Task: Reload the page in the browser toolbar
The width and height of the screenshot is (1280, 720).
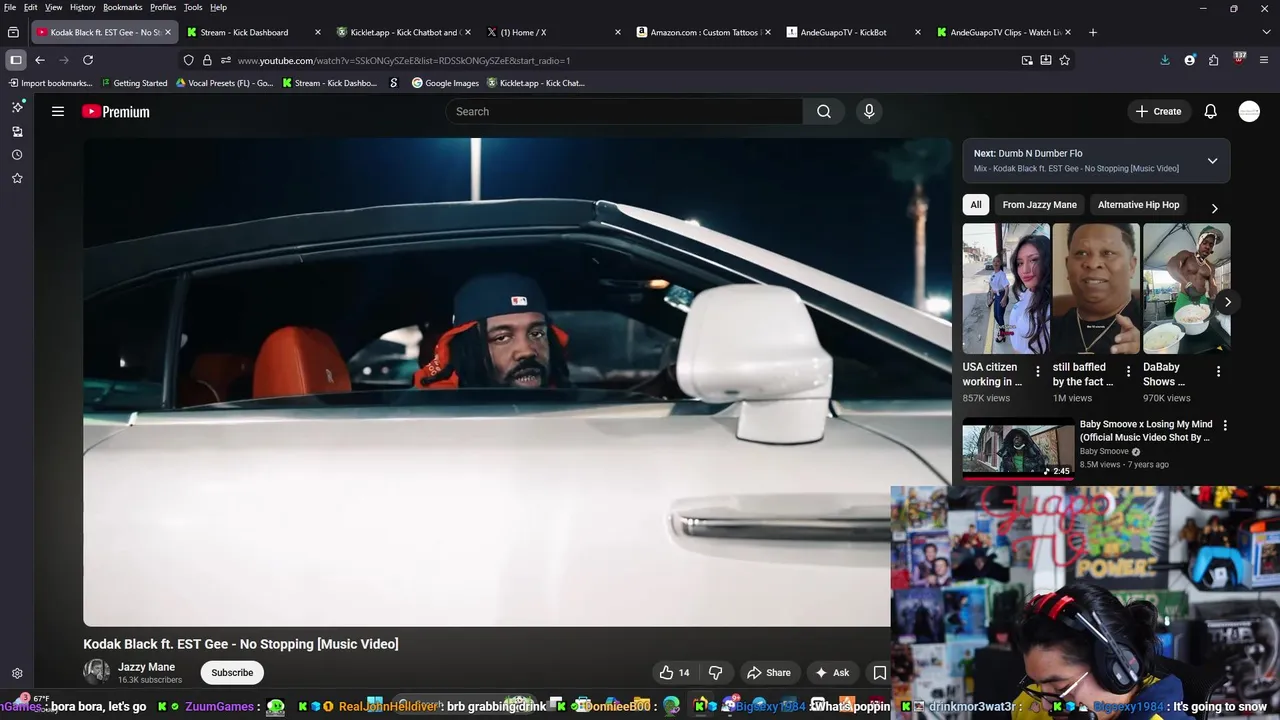Action: pos(88,60)
